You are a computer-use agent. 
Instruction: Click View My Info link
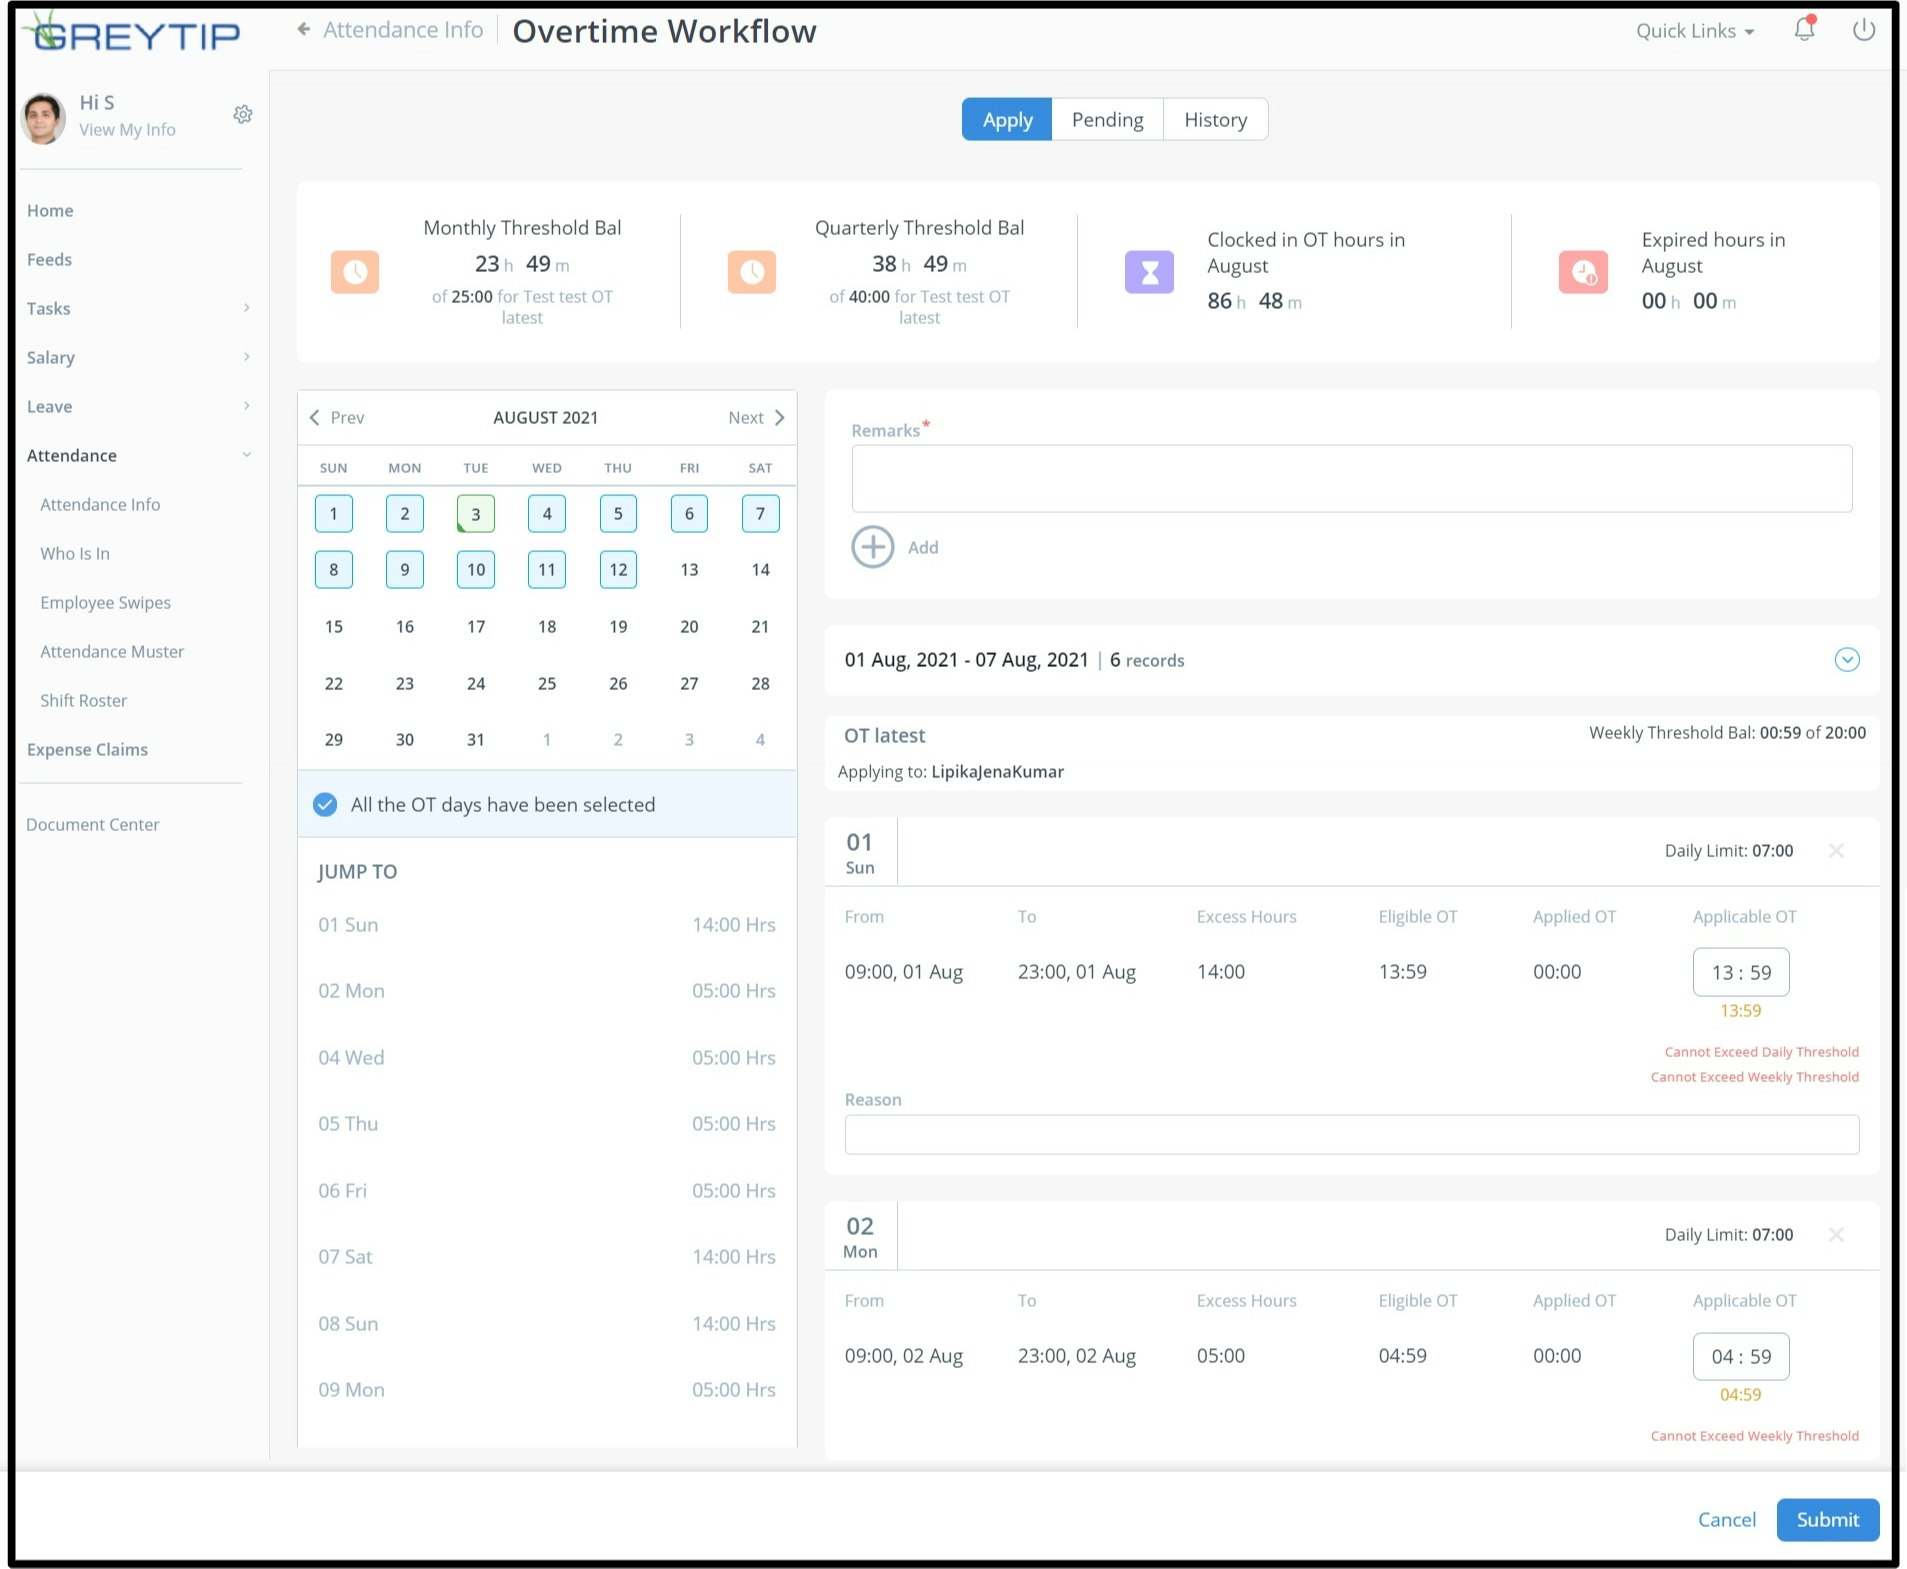point(127,129)
